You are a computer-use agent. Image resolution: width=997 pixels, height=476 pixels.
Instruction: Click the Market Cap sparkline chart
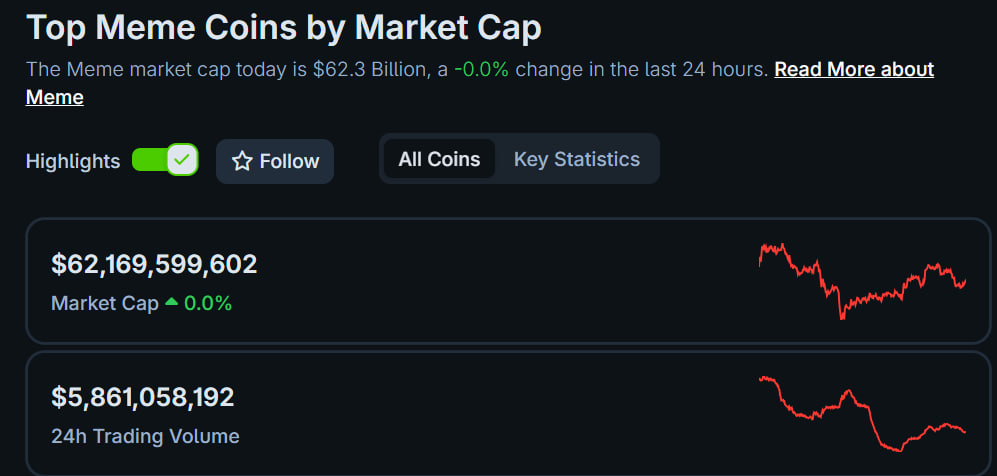[862, 279]
